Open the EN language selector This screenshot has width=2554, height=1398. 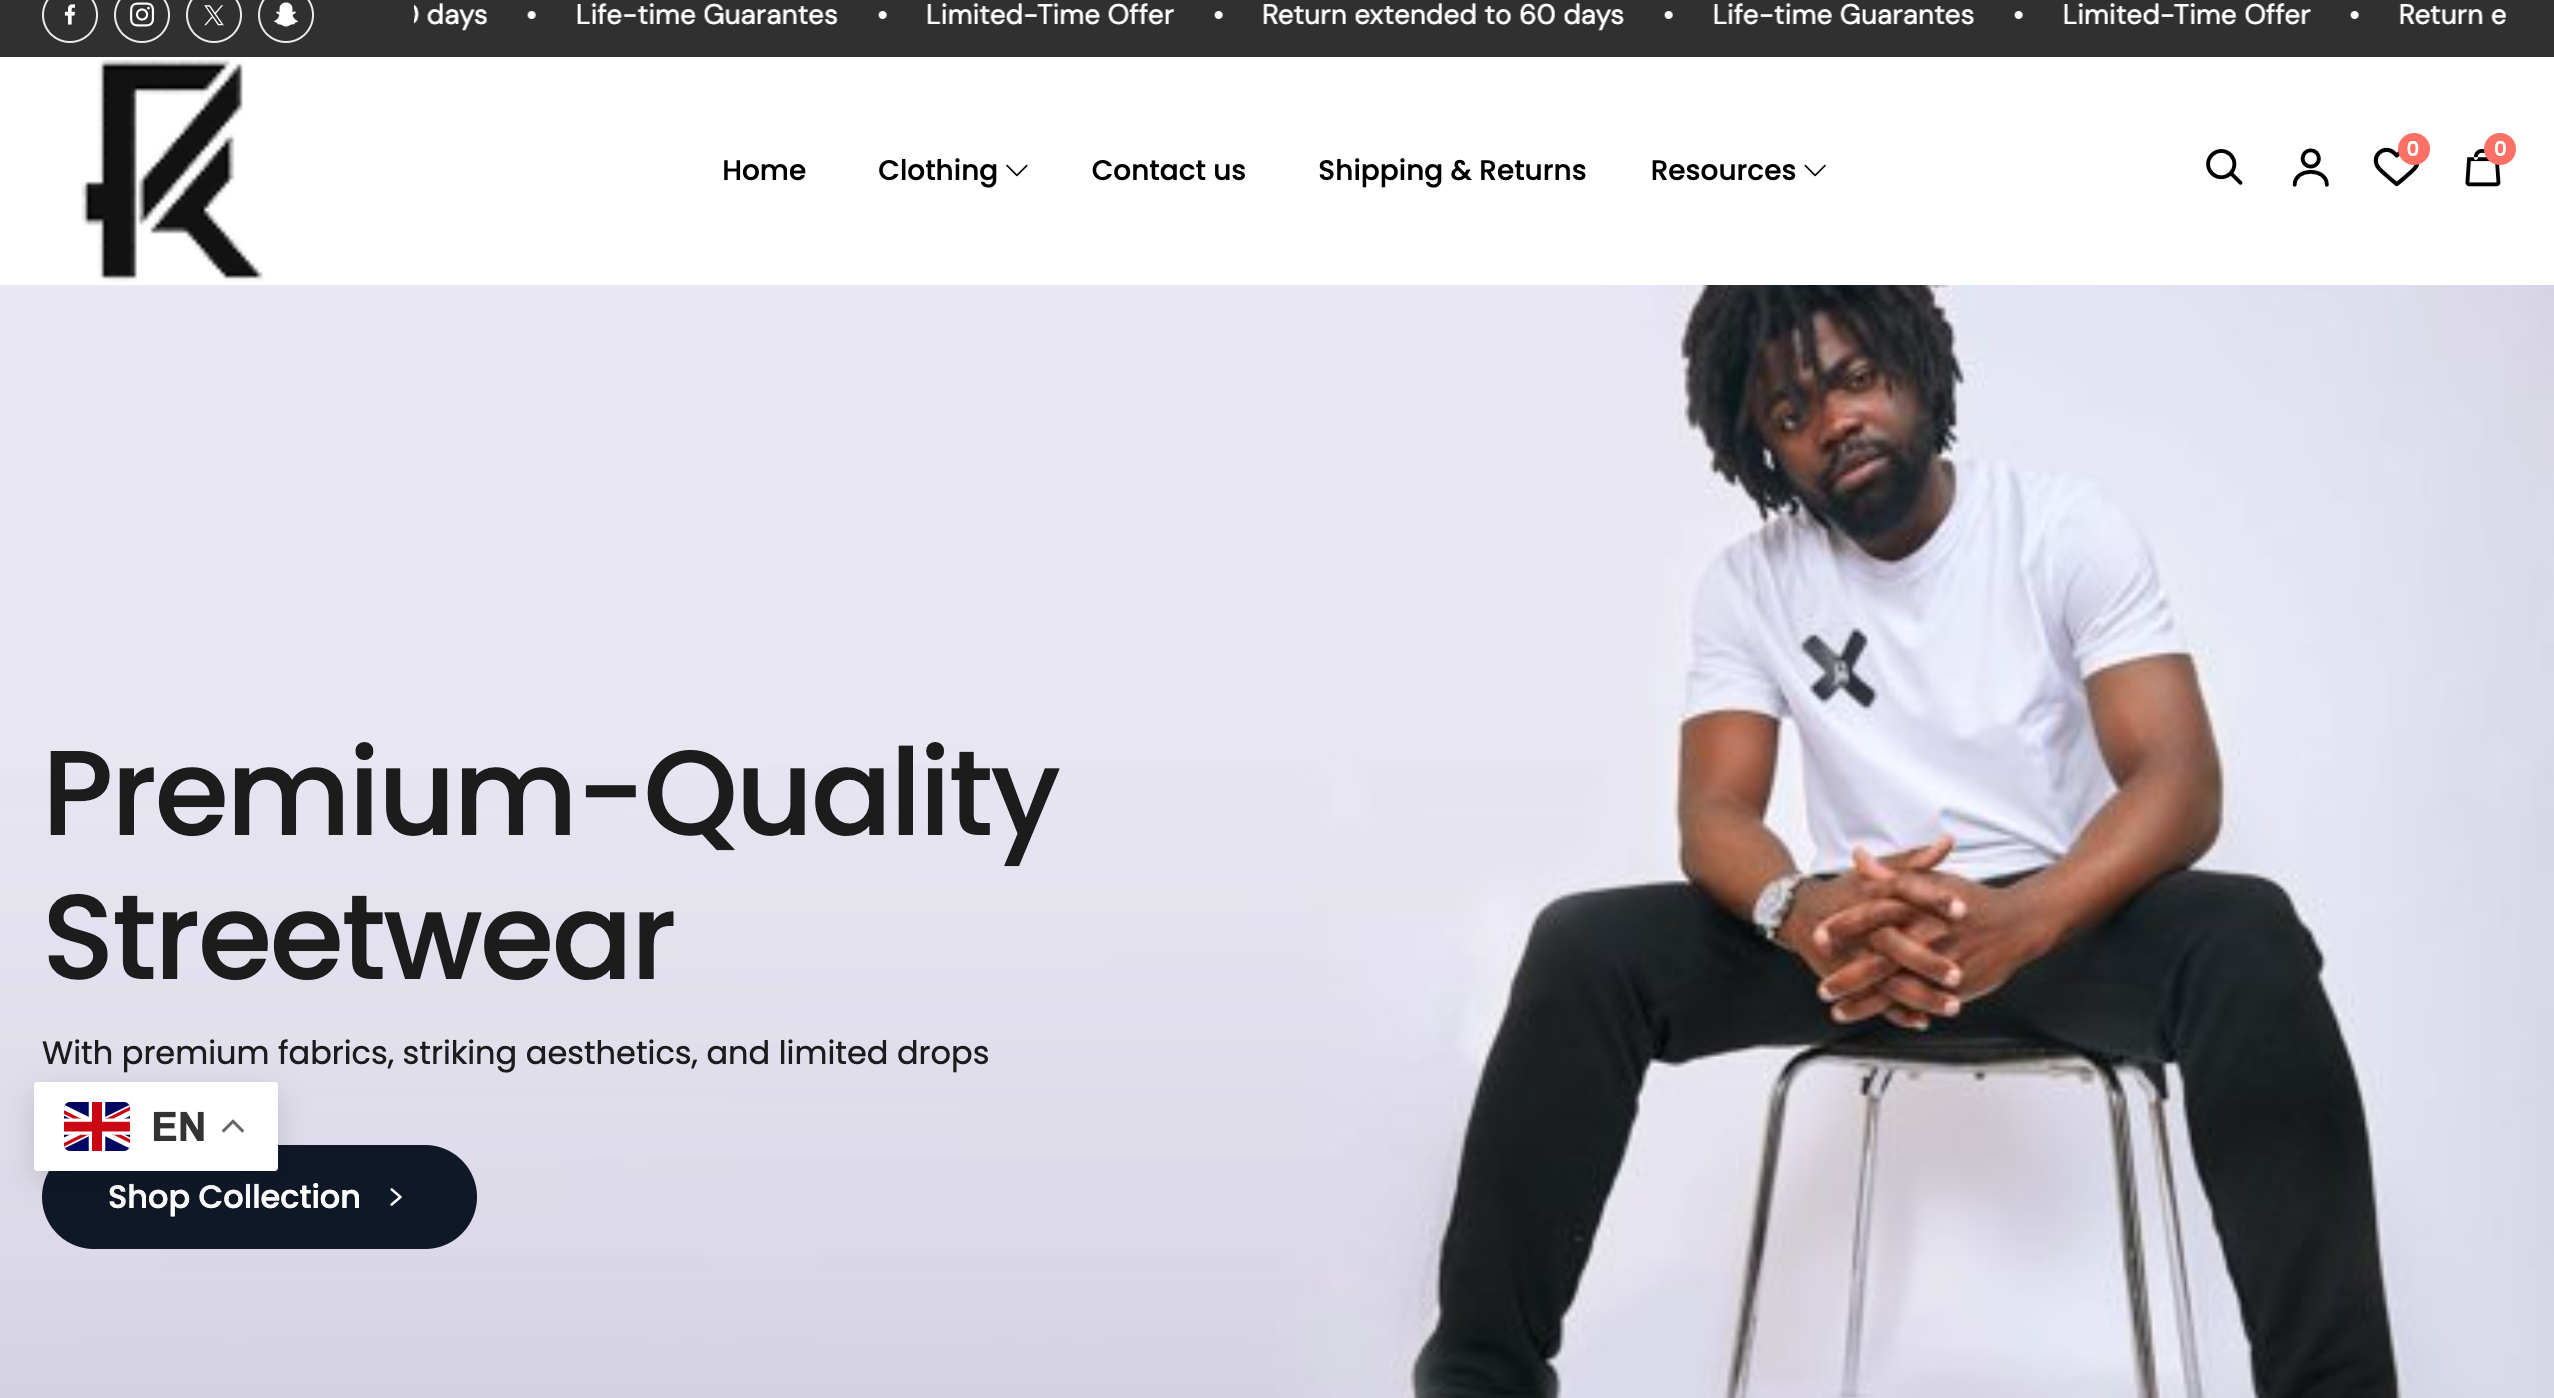tap(156, 1126)
